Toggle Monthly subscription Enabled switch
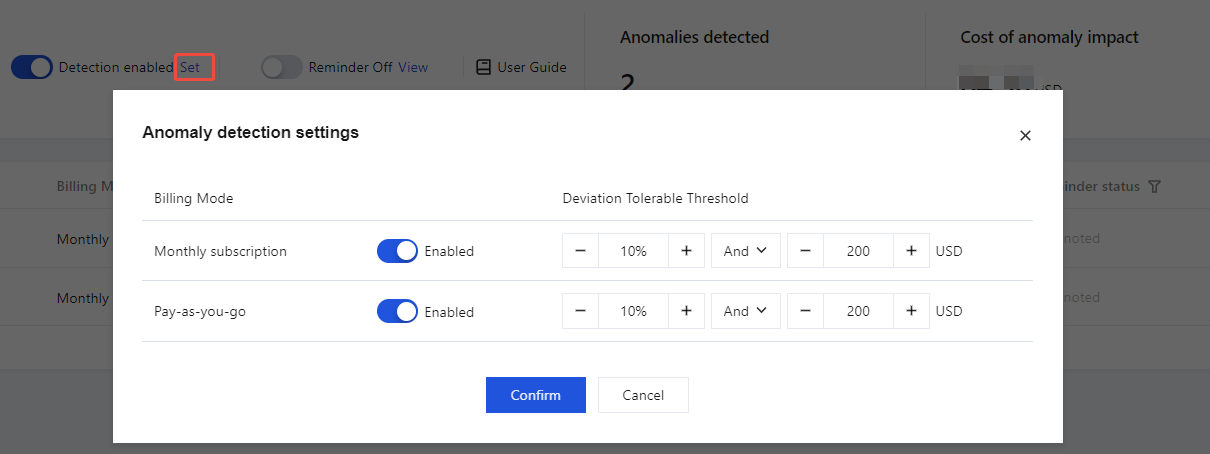 pyautogui.click(x=397, y=251)
